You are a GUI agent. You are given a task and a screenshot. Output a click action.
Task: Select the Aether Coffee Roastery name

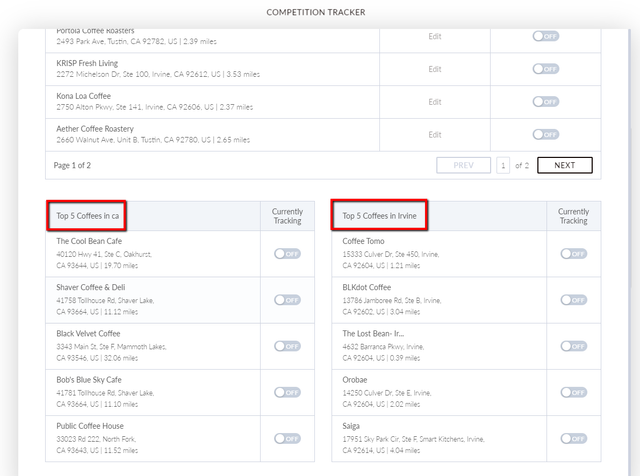point(95,129)
